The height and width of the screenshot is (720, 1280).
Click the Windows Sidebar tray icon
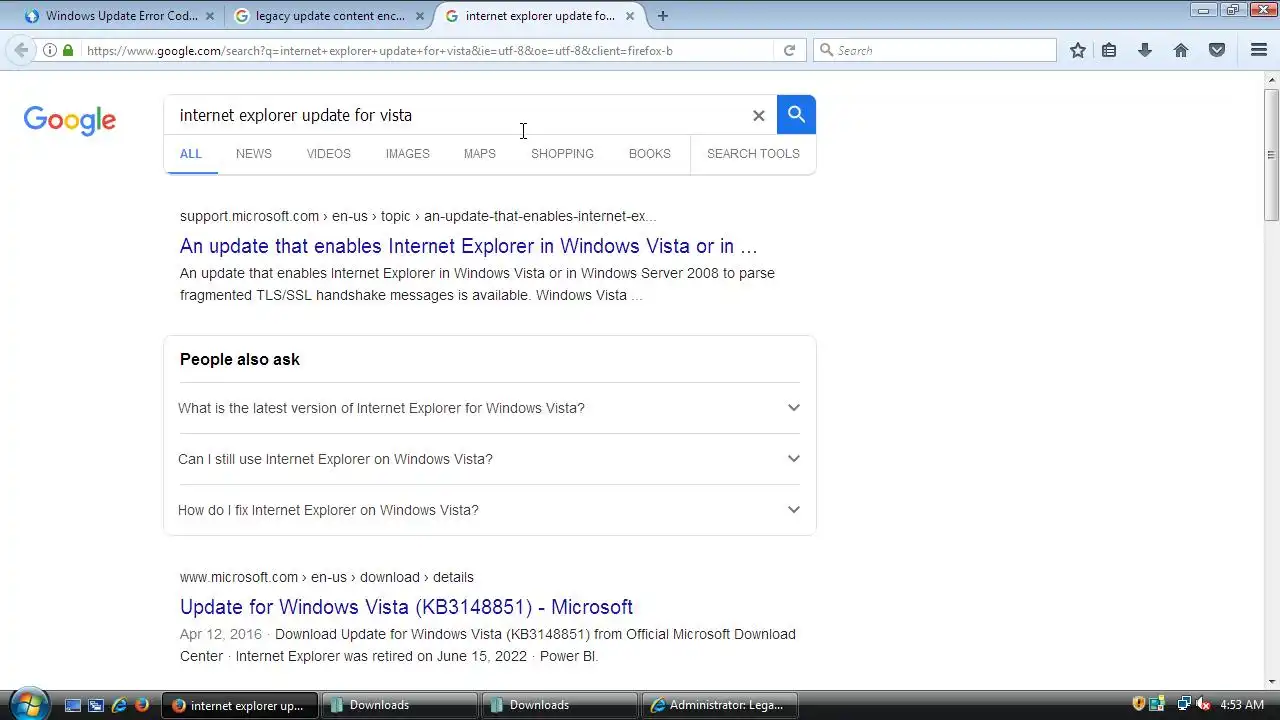tap(1157, 704)
